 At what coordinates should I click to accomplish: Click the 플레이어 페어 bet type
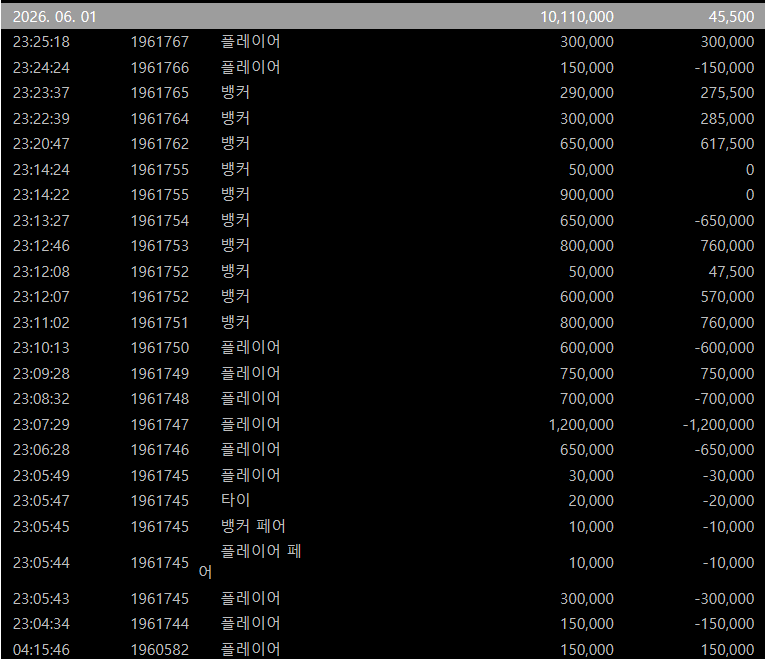click(250, 561)
